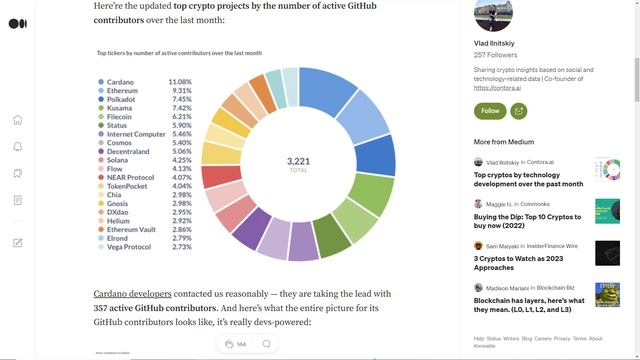Screen dimensions: 640x360
Task: Select Kusama legend color dot
Action: tap(101, 108)
